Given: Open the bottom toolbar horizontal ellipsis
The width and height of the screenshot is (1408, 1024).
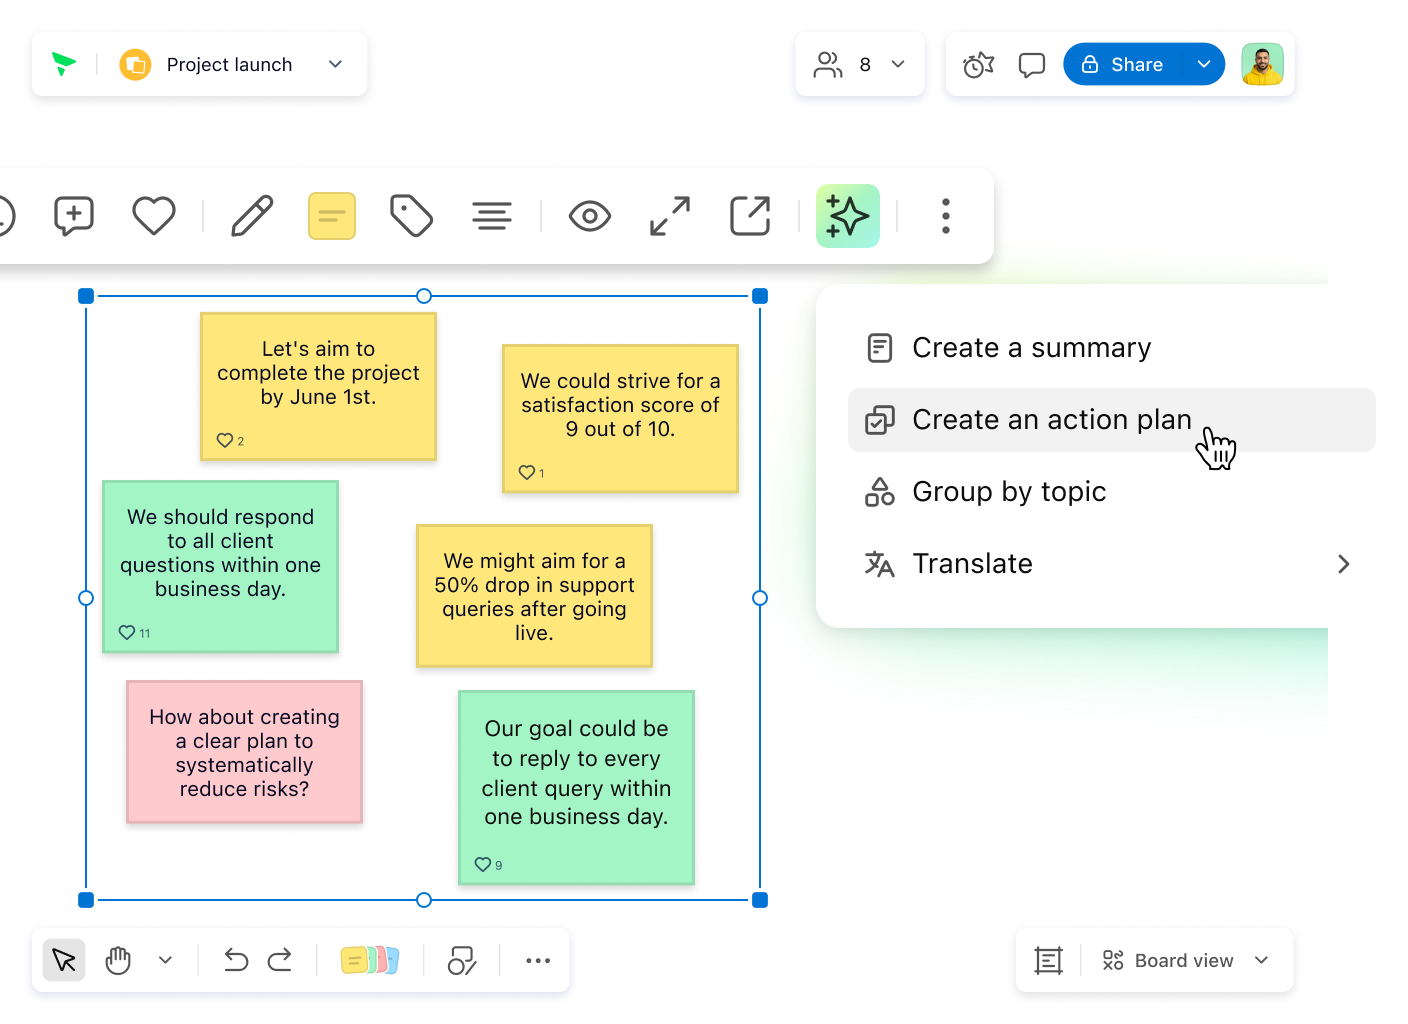Looking at the screenshot, I should [x=538, y=960].
